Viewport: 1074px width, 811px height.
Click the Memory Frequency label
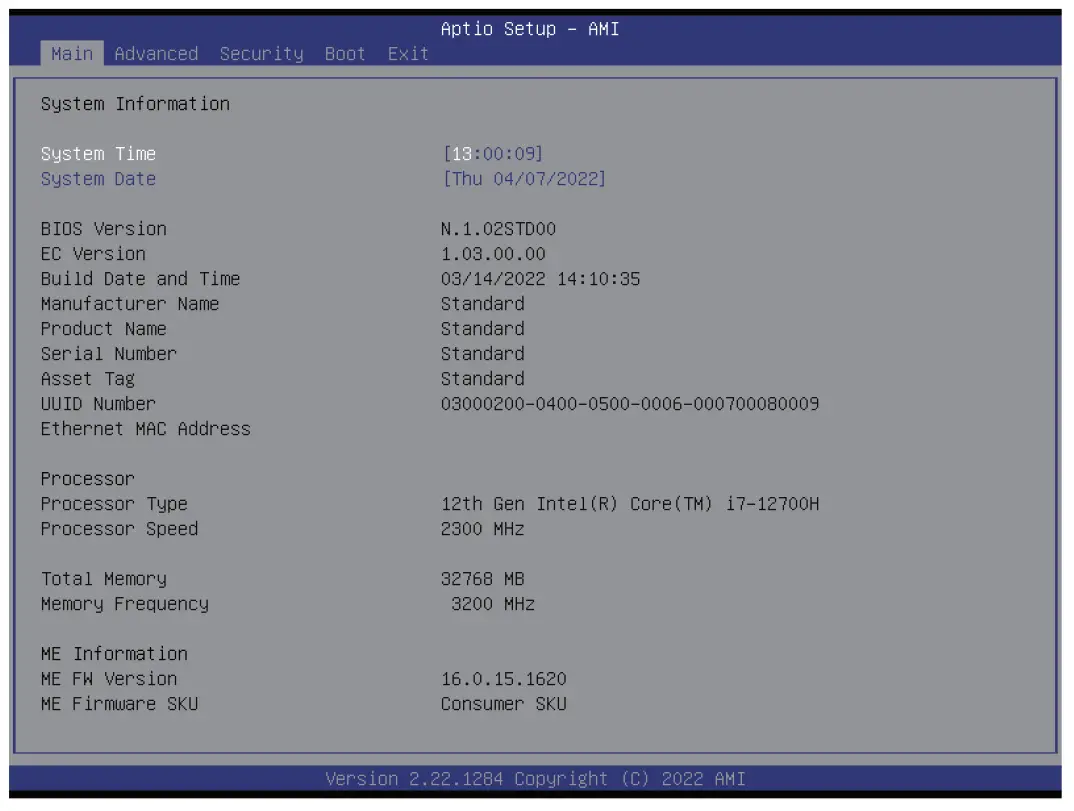pos(125,605)
